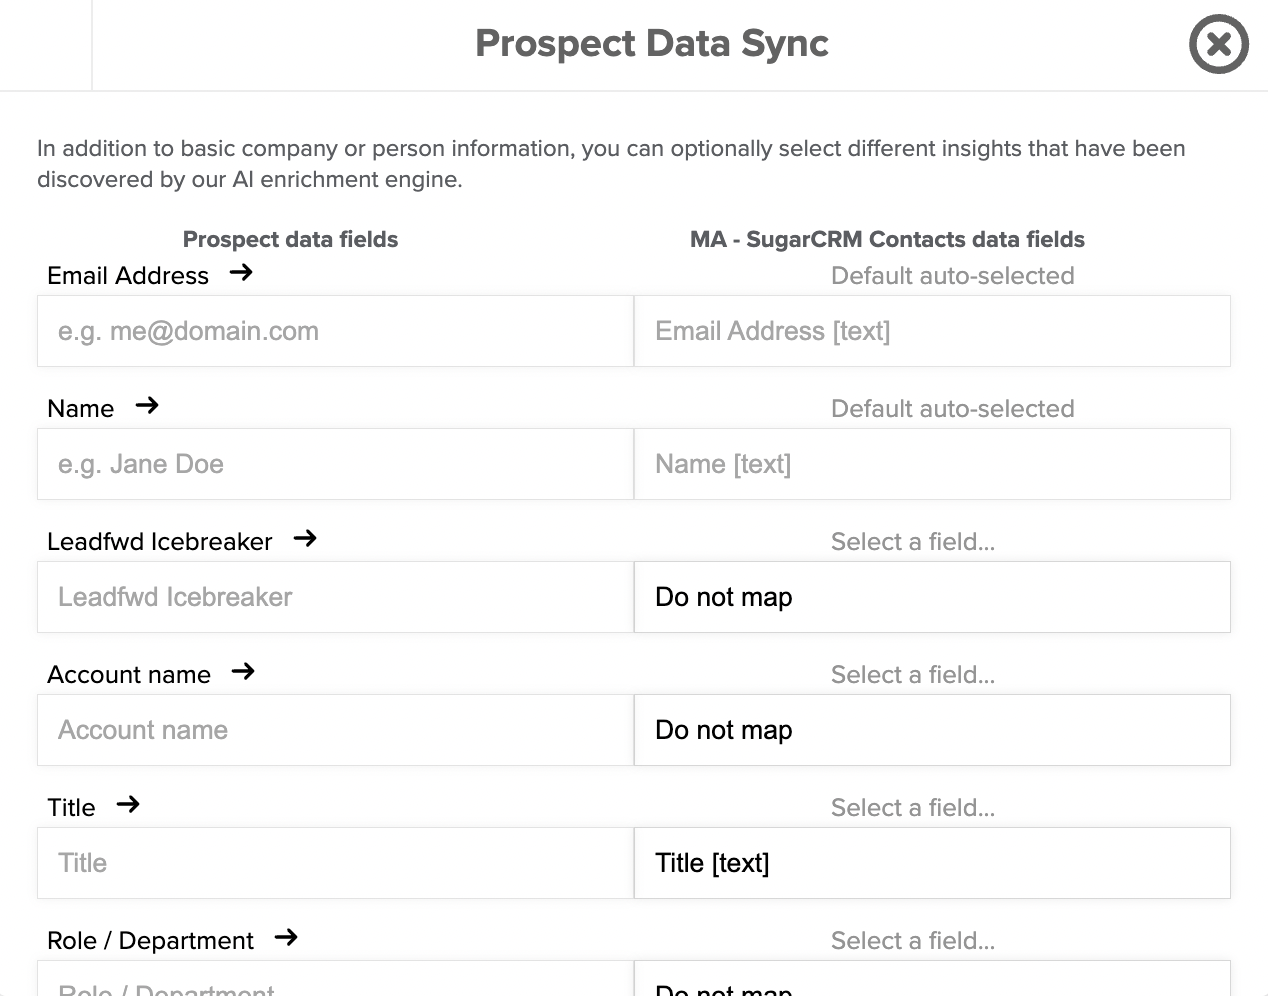The width and height of the screenshot is (1268, 996).
Task: Click the arrow icon beside Title label
Action: (x=128, y=804)
